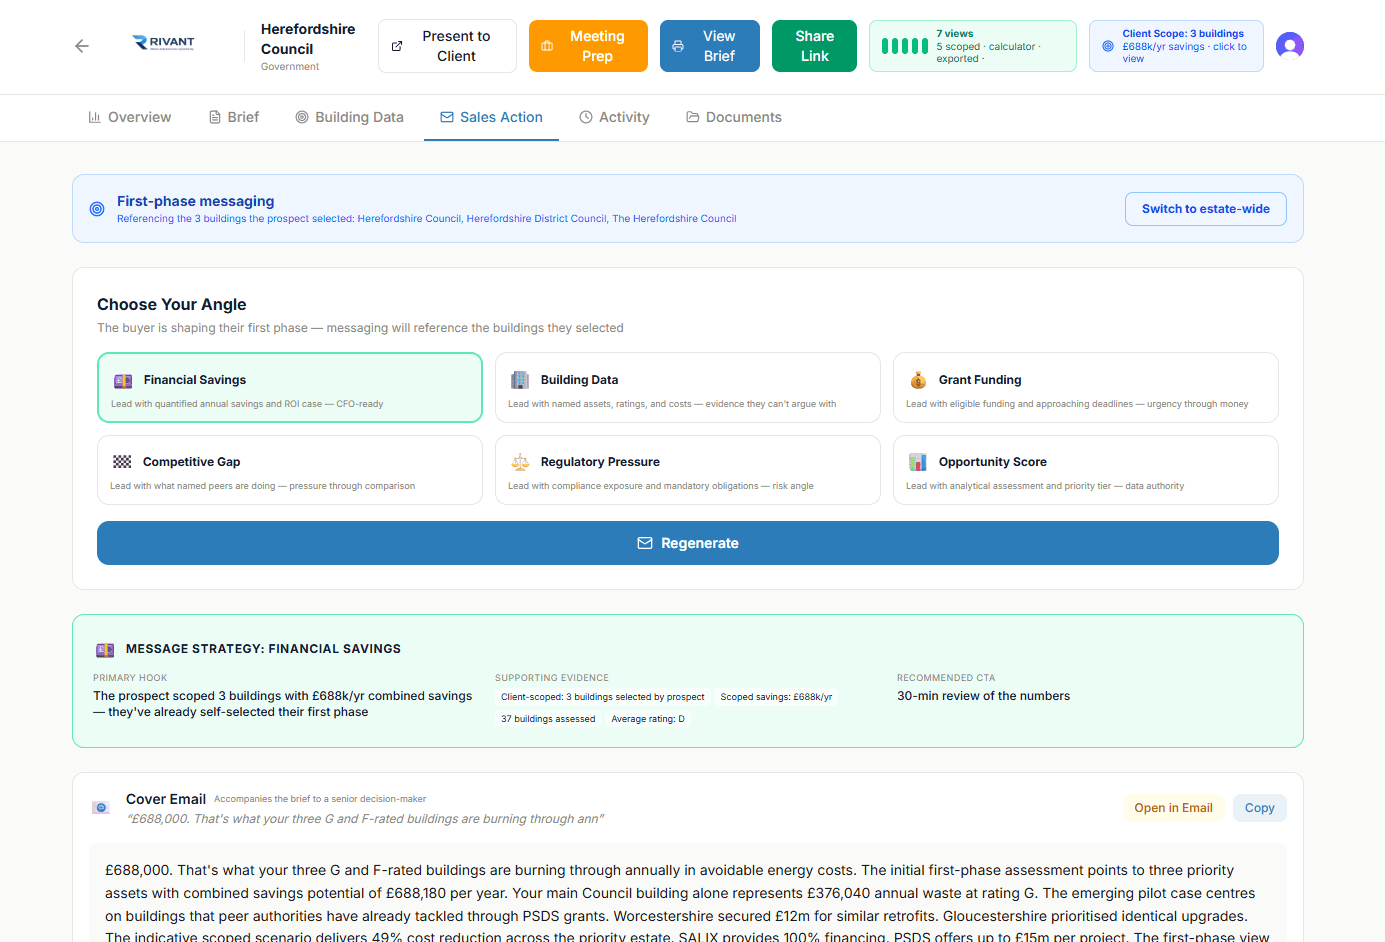The image size is (1385, 942).
Task: Click '30-min review of the numbers' CTA text
Action: point(983,696)
